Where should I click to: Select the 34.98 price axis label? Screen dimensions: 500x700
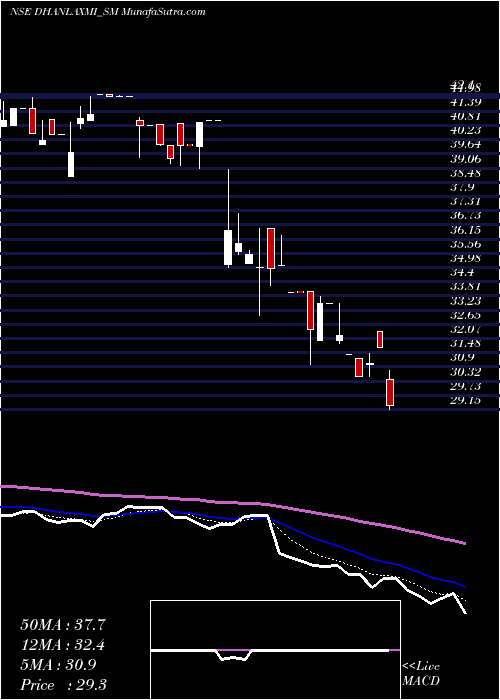467,258
